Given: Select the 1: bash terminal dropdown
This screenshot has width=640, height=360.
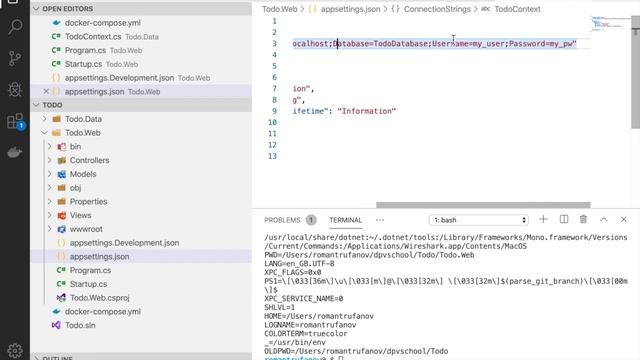Looking at the screenshot, I should pos(478,220).
